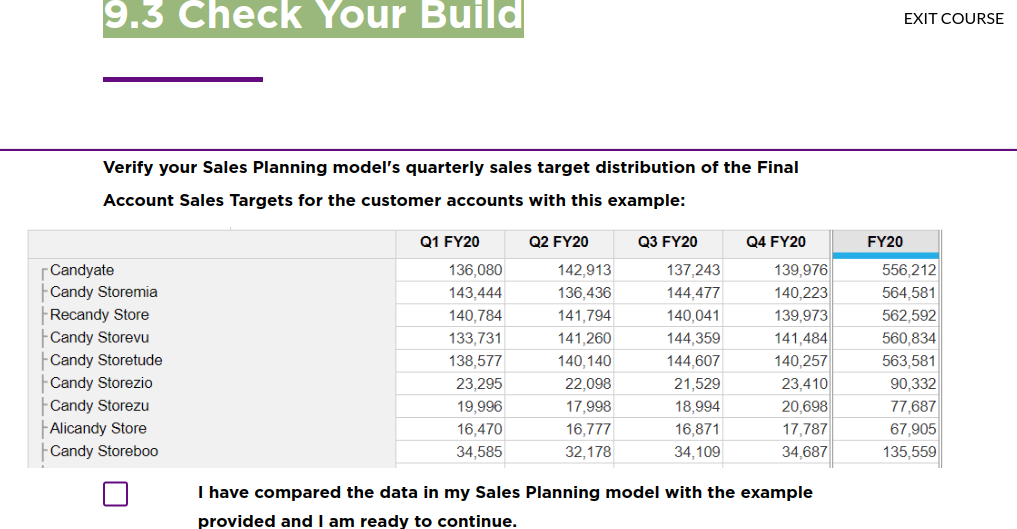Click the Q3 FY20 column header
This screenshot has height=529, width=1017.
pos(667,242)
